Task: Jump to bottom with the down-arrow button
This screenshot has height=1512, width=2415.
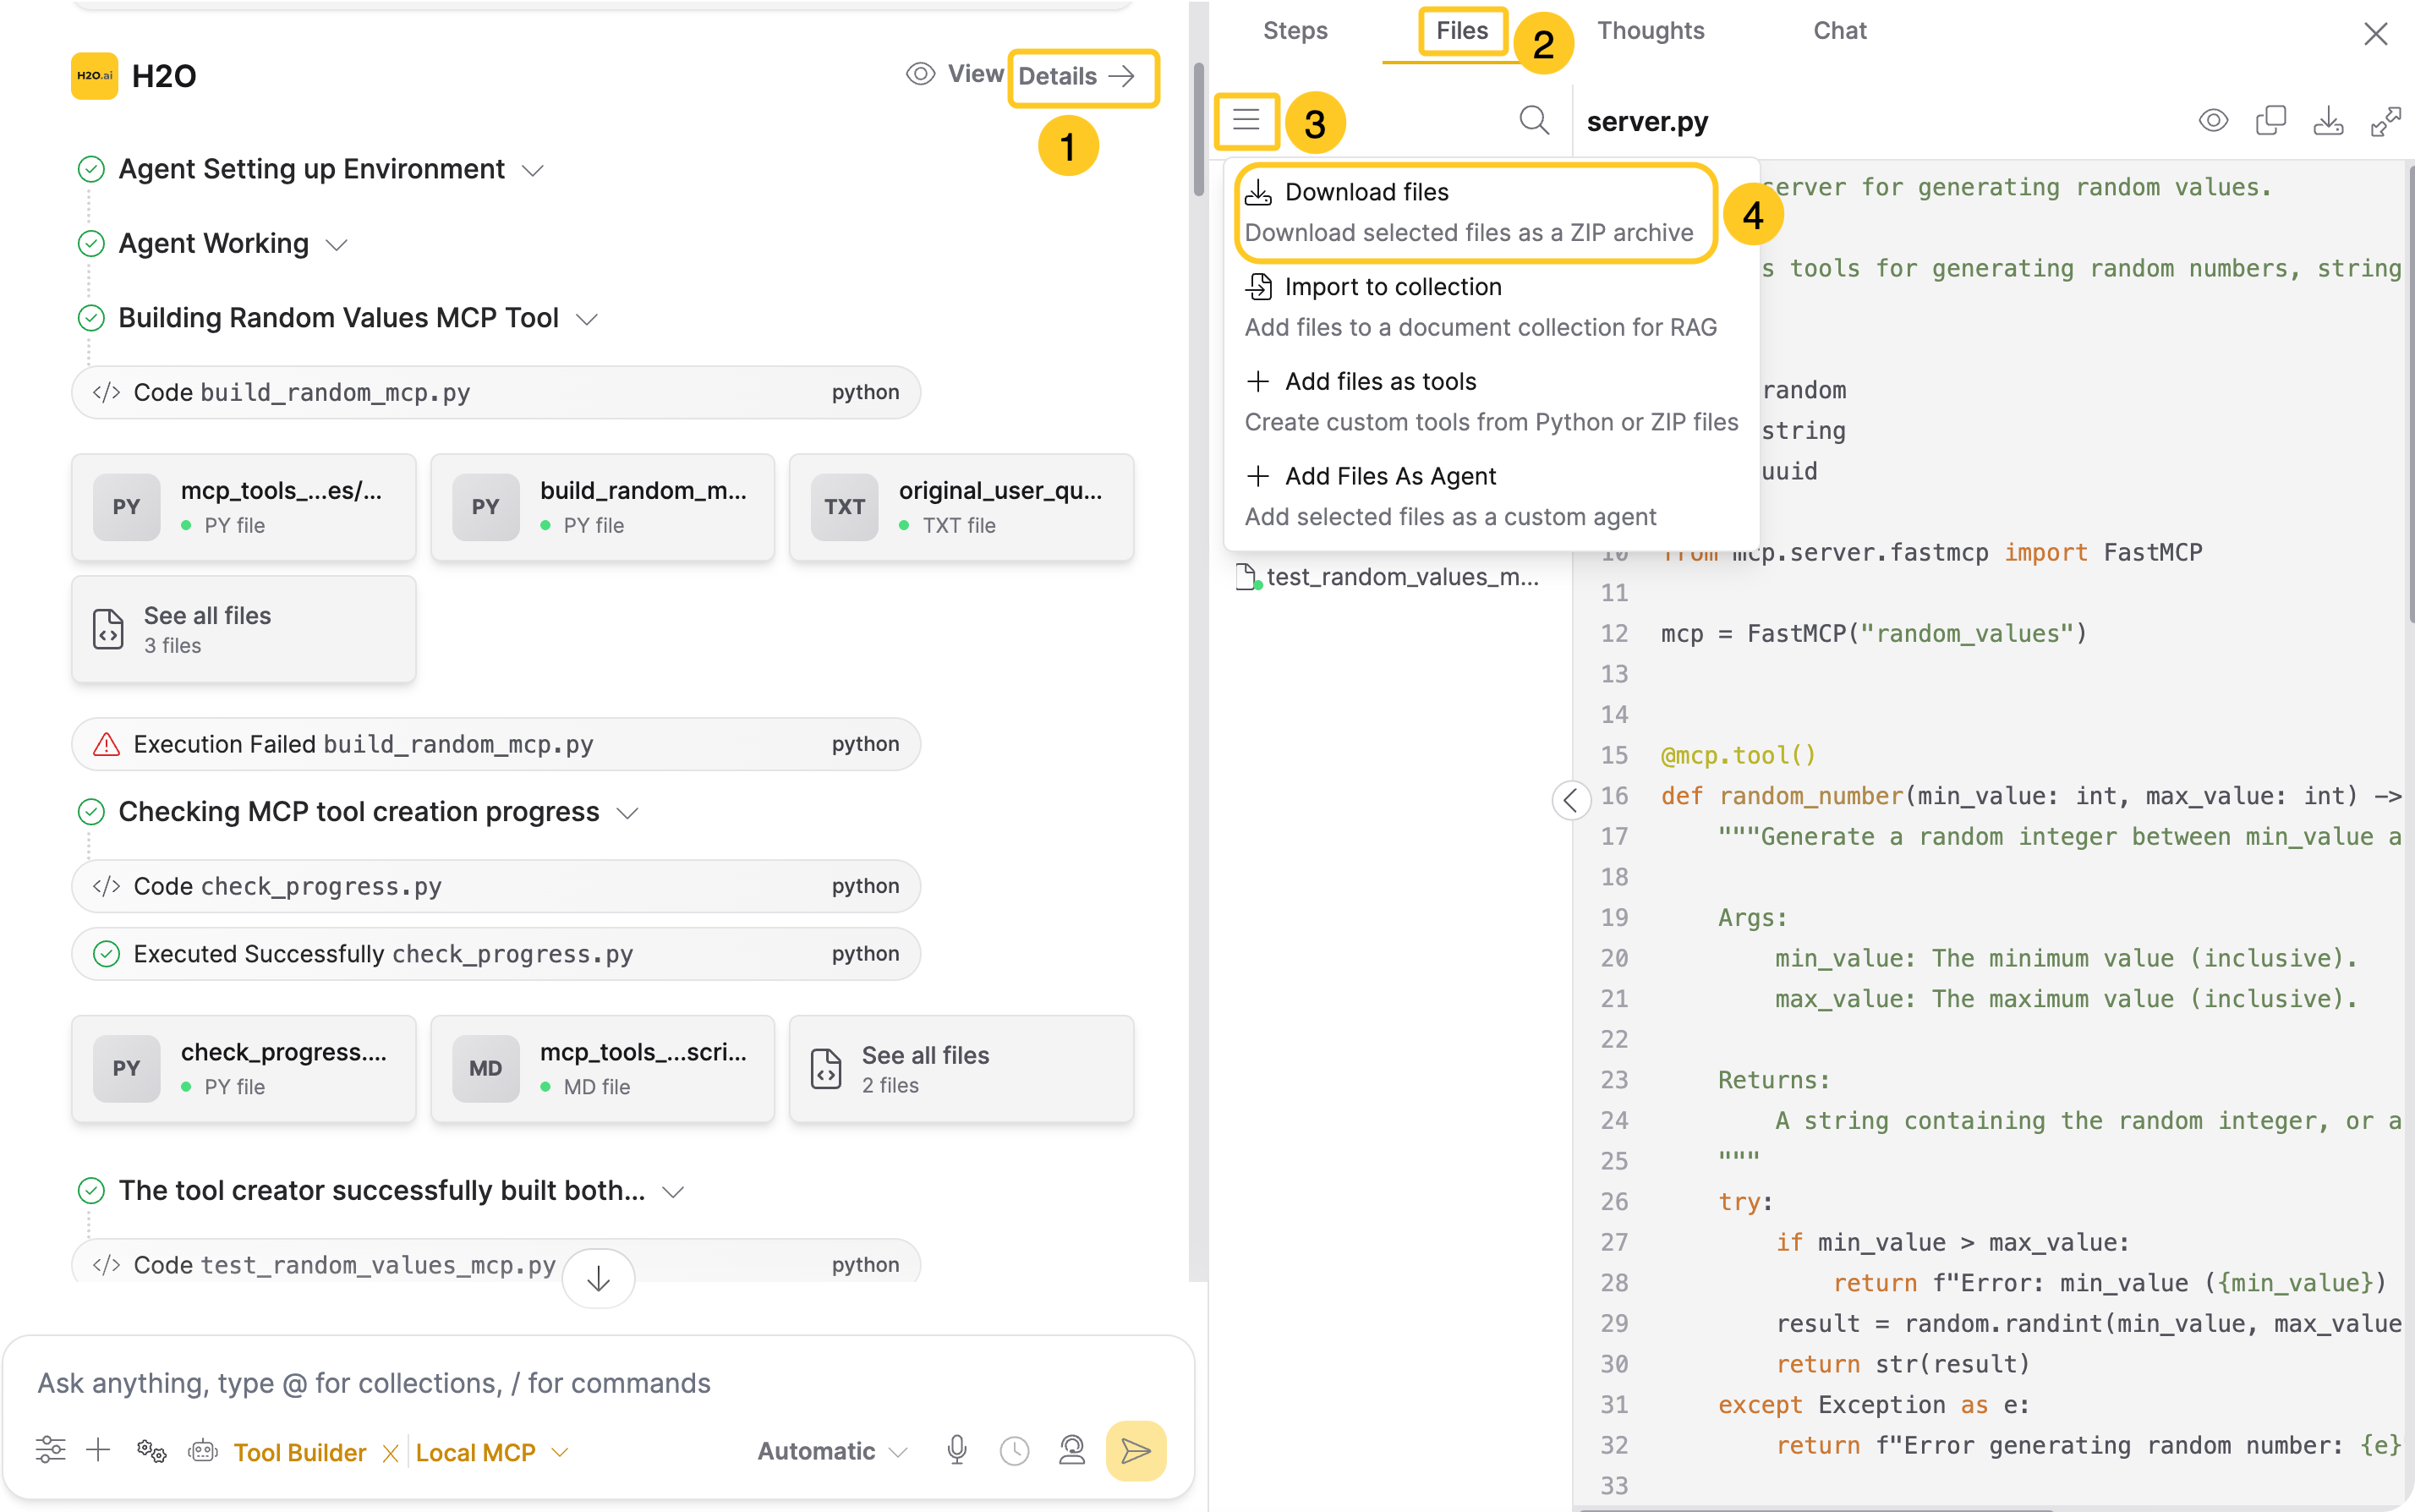Action: 598,1279
